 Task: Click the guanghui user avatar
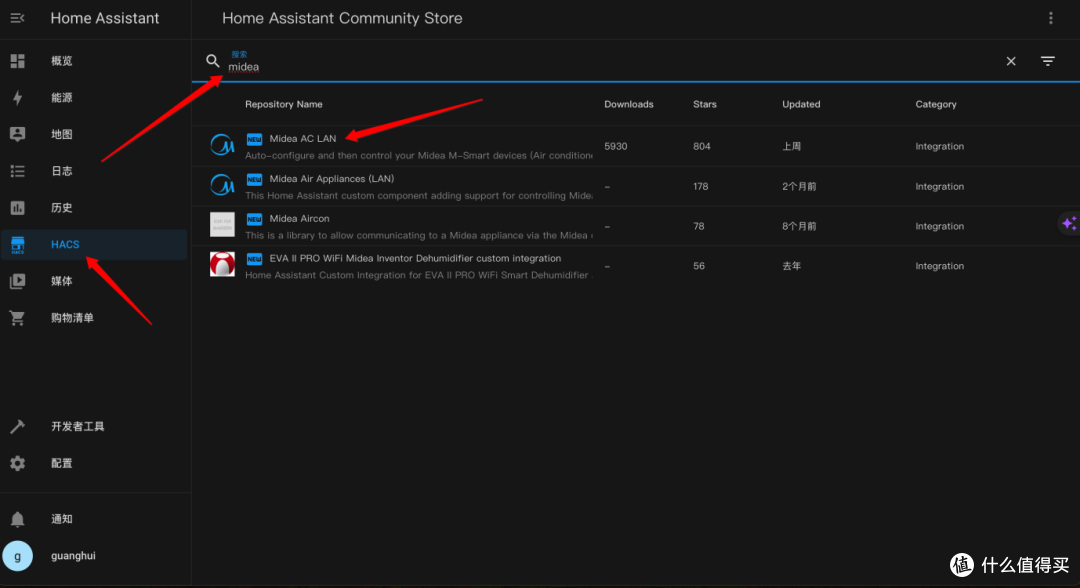[x=17, y=556]
